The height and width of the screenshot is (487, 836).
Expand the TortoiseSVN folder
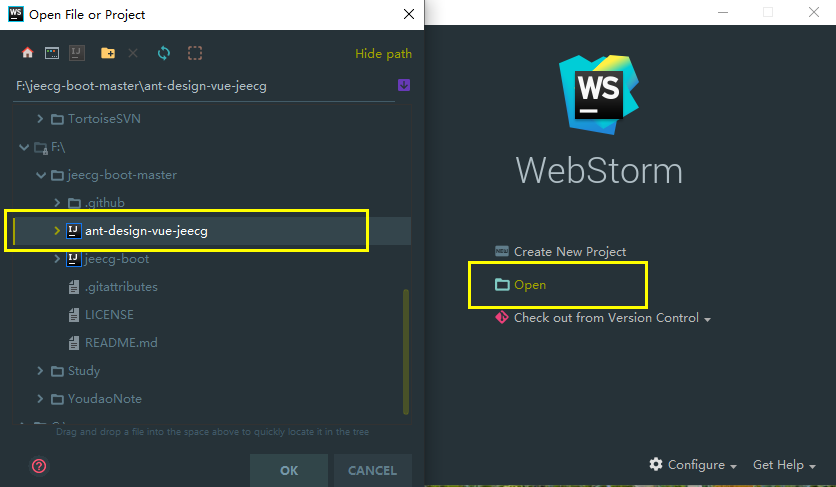(40, 118)
